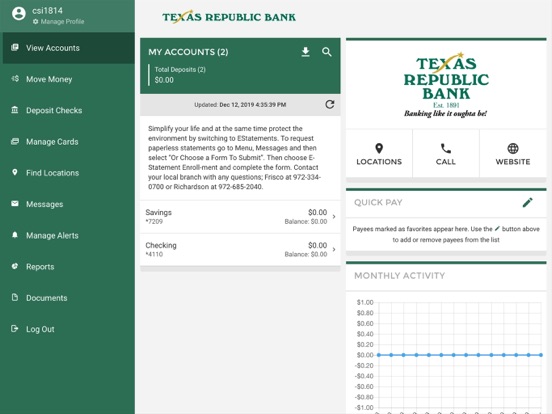The height and width of the screenshot is (414, 552).
Task: Click the Log Out label
Action: 40,330
